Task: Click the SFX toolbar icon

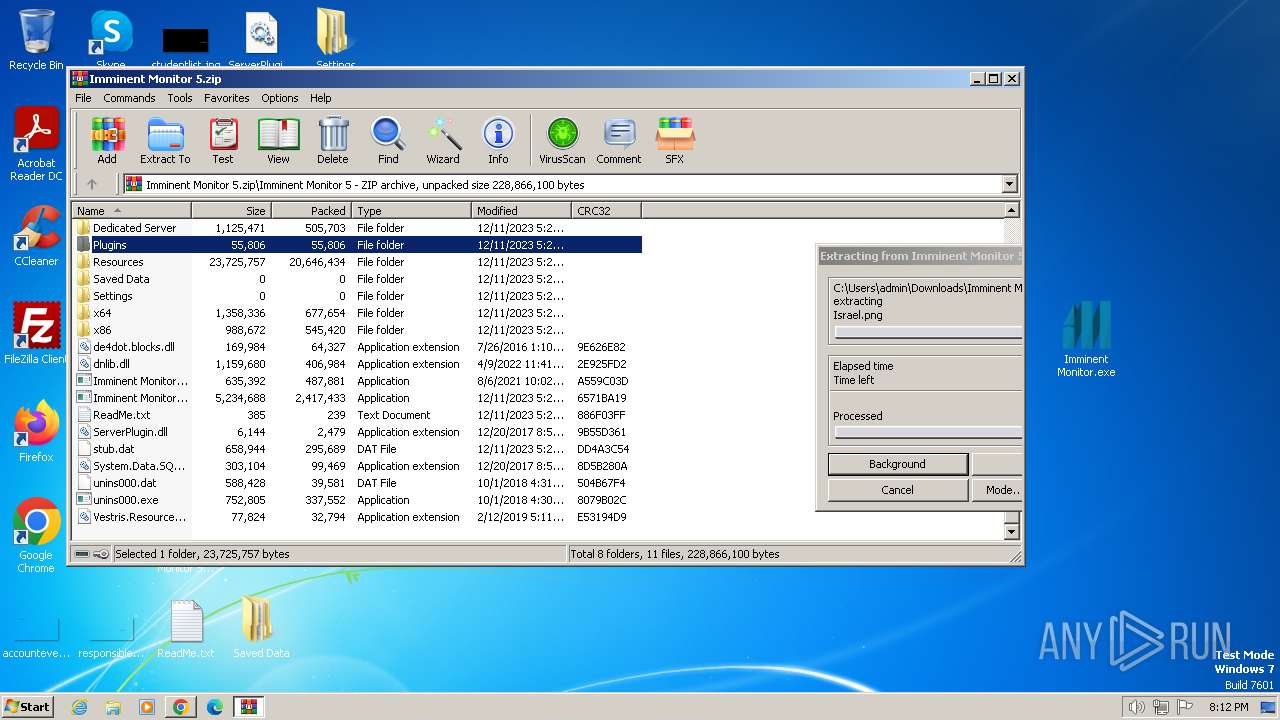Action: [675, 140]
